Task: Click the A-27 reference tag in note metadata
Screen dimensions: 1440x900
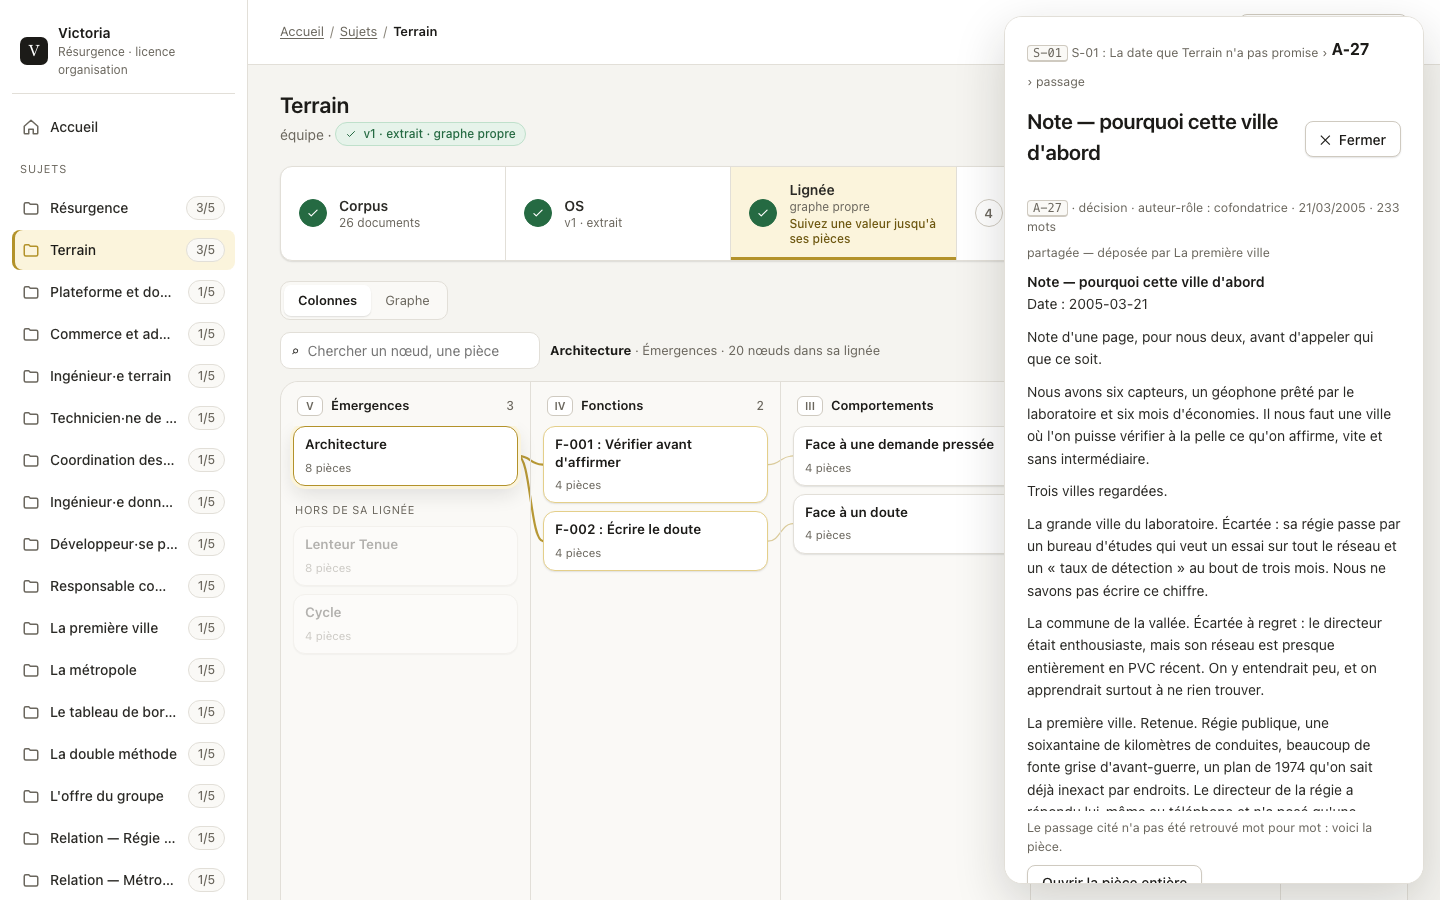Action: click(x=1047, y=208)
